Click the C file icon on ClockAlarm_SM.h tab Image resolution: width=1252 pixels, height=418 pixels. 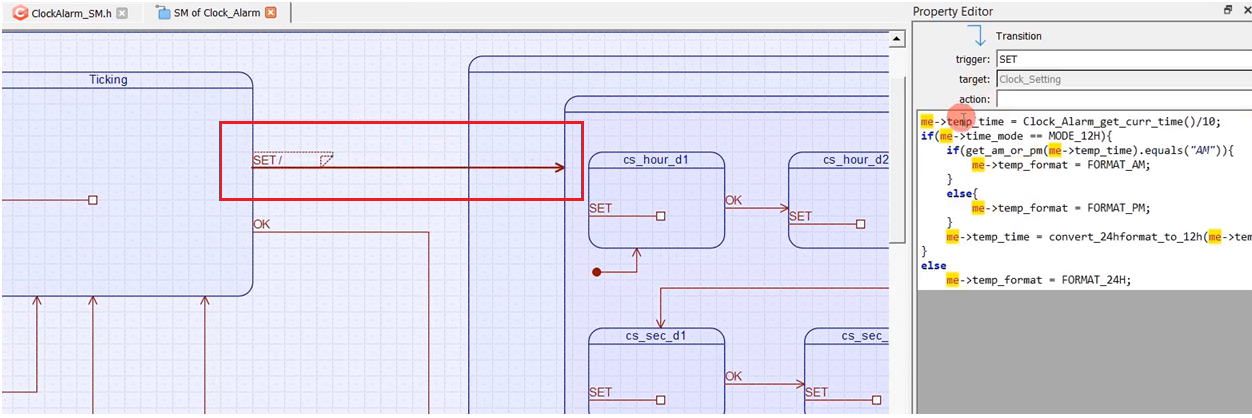click(19, 13)
